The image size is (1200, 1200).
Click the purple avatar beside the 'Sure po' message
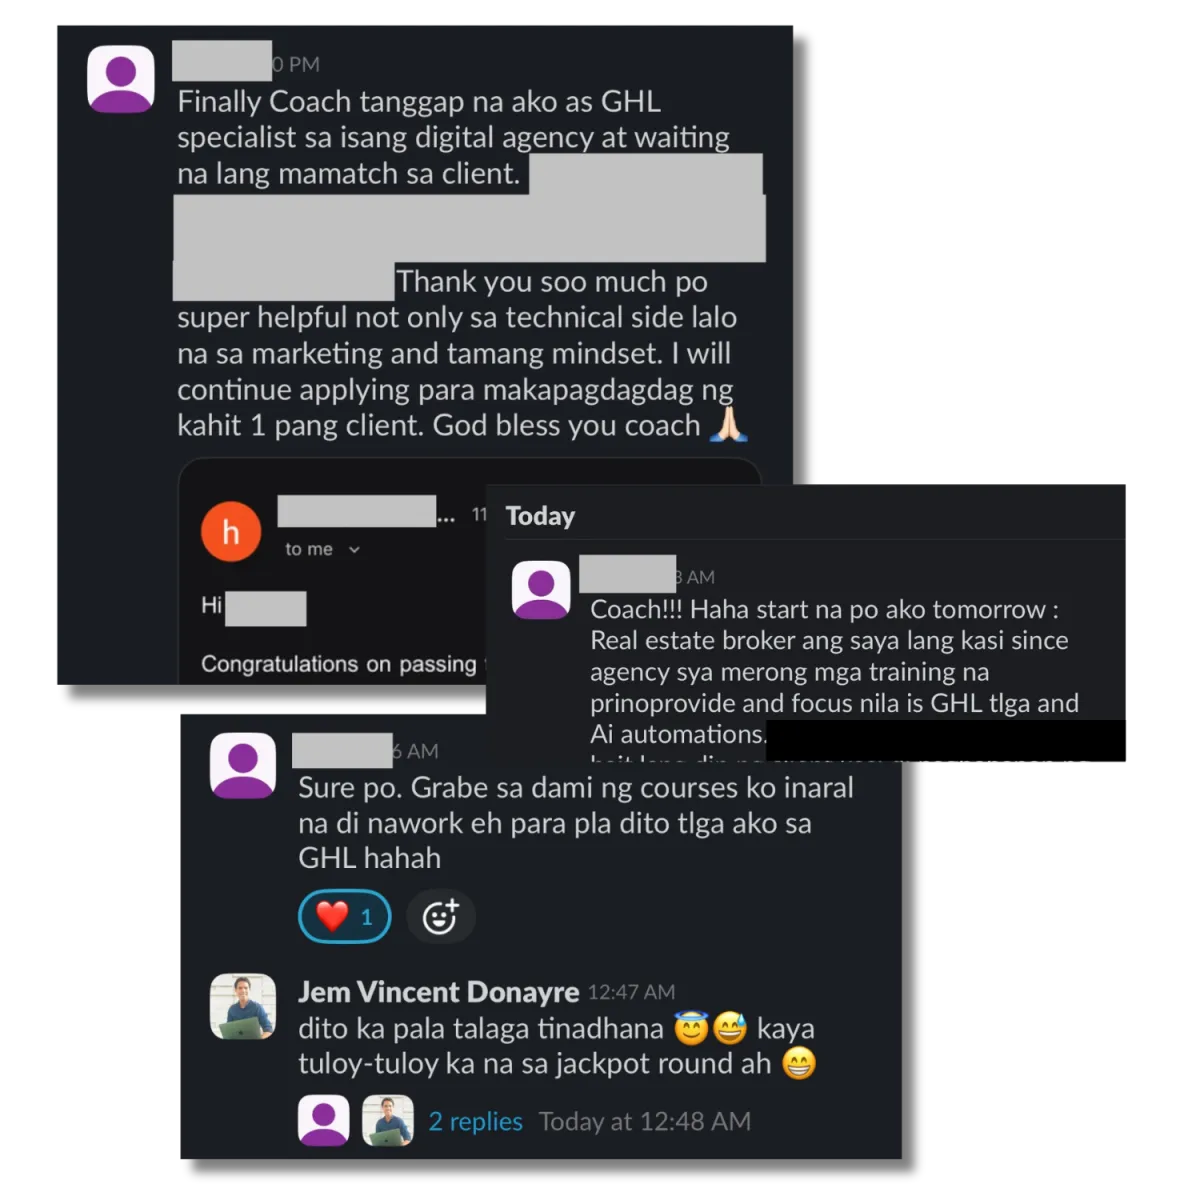tap(243, 765)
